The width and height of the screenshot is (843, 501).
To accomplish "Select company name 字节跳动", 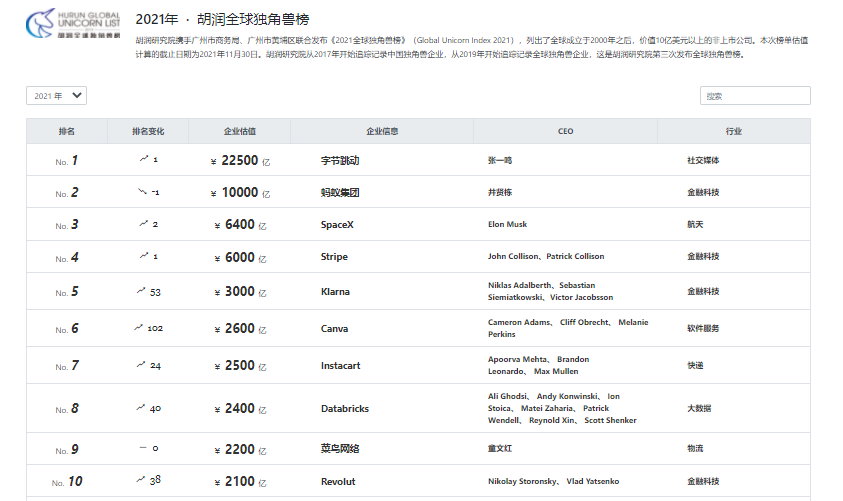I will point(340,160).
